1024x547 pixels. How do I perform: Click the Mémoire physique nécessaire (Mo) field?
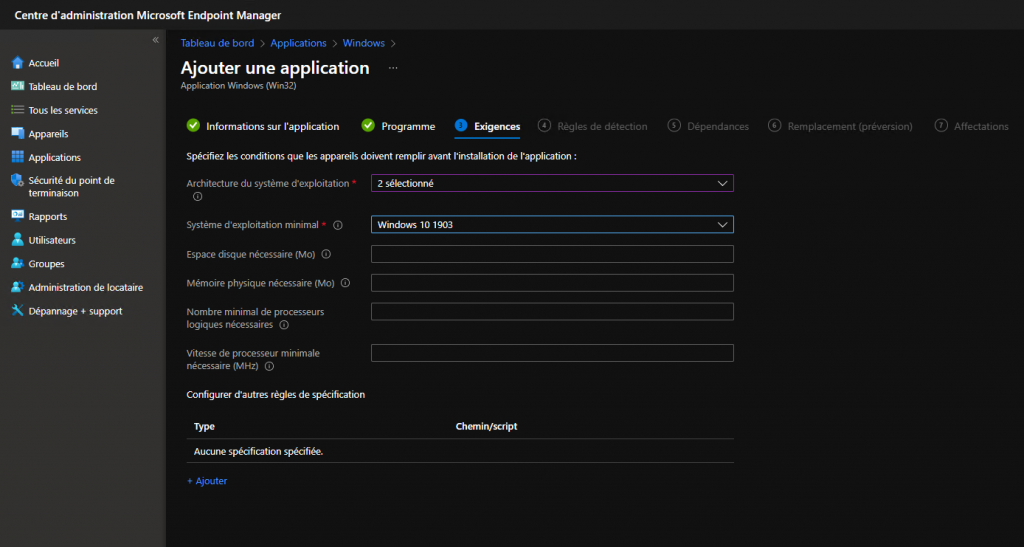(552, 283)
